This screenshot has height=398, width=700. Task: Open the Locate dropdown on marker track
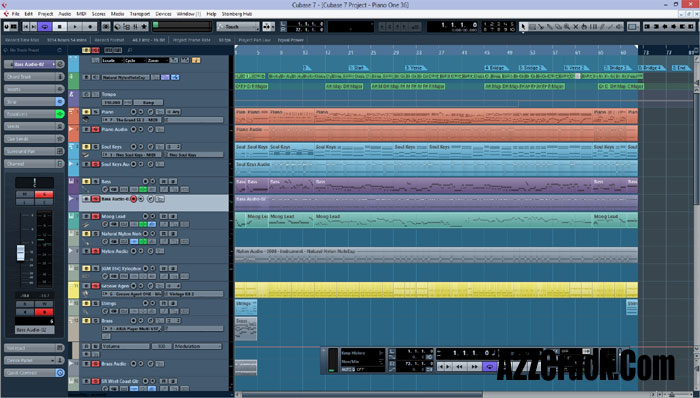[112, 60]
